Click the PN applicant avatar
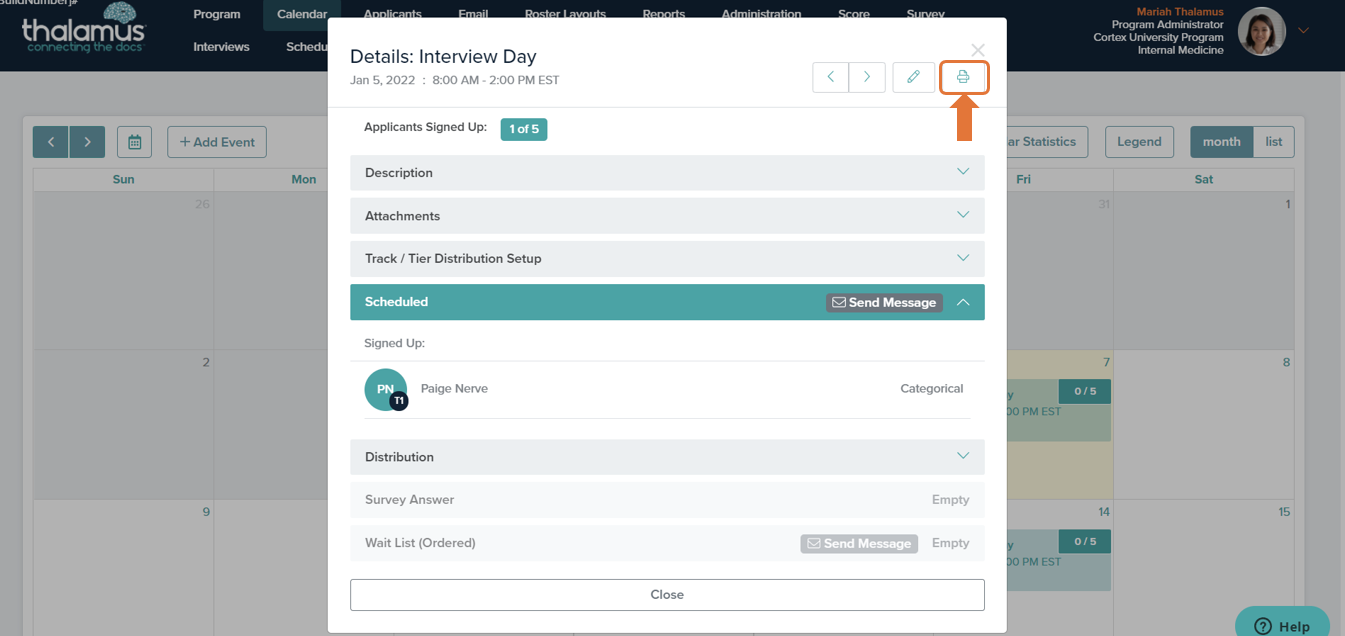The height and width of the screenshot is (636, 1345). (x=386, y=390)
